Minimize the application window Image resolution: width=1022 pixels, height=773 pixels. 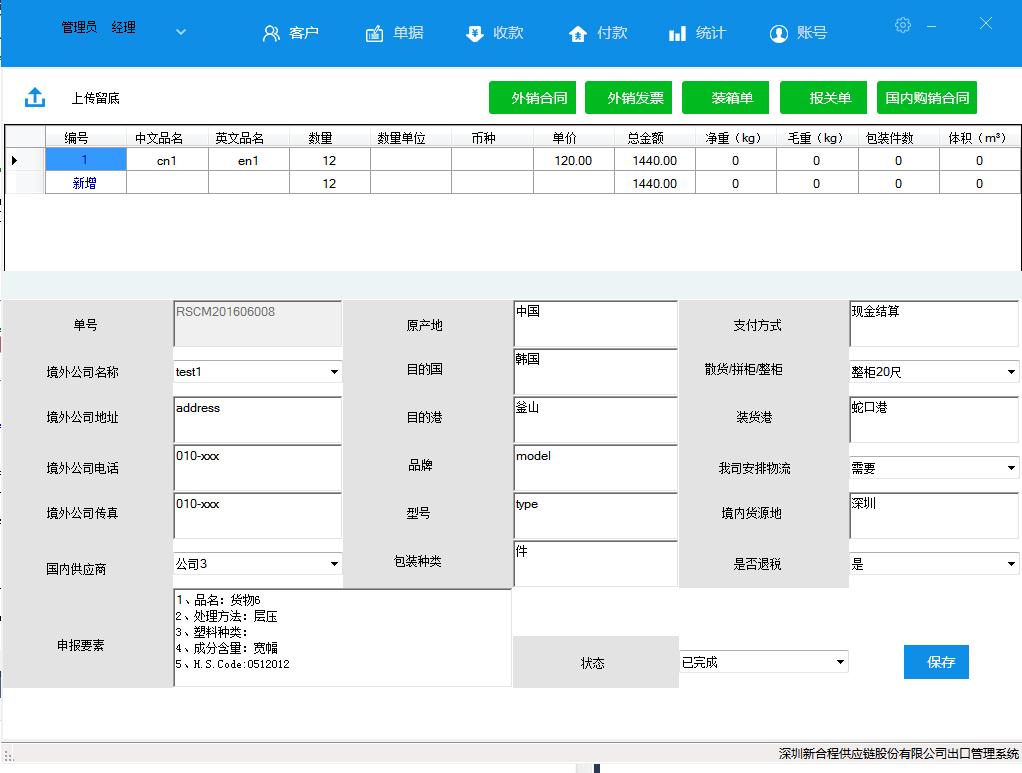coord(932,26)
